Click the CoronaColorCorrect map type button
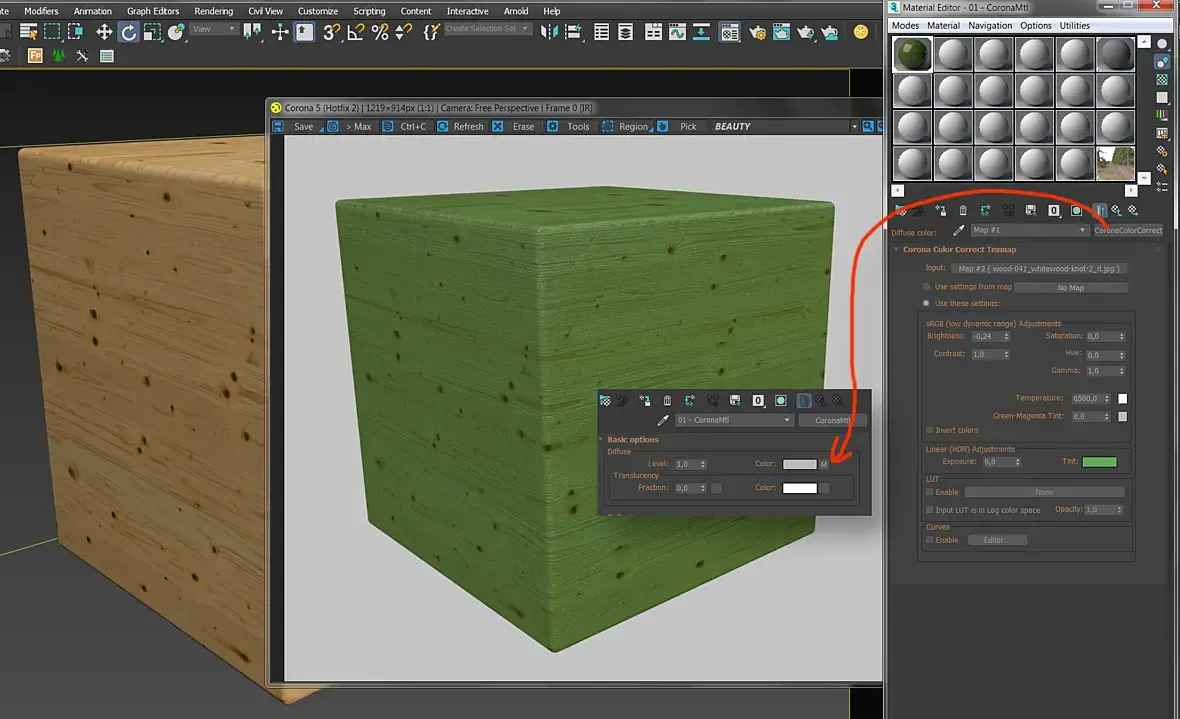The width and height of the screenshot is (1180, 719). click(1128, 230)
